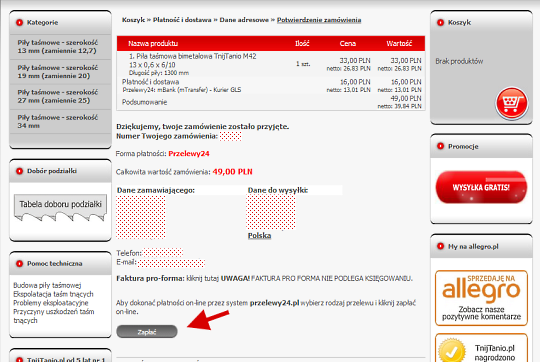Click the Dobór podziałki red bullet icon
Viewport: 540px width, 362px height.
pyautogui.click(x=20, y=171)
